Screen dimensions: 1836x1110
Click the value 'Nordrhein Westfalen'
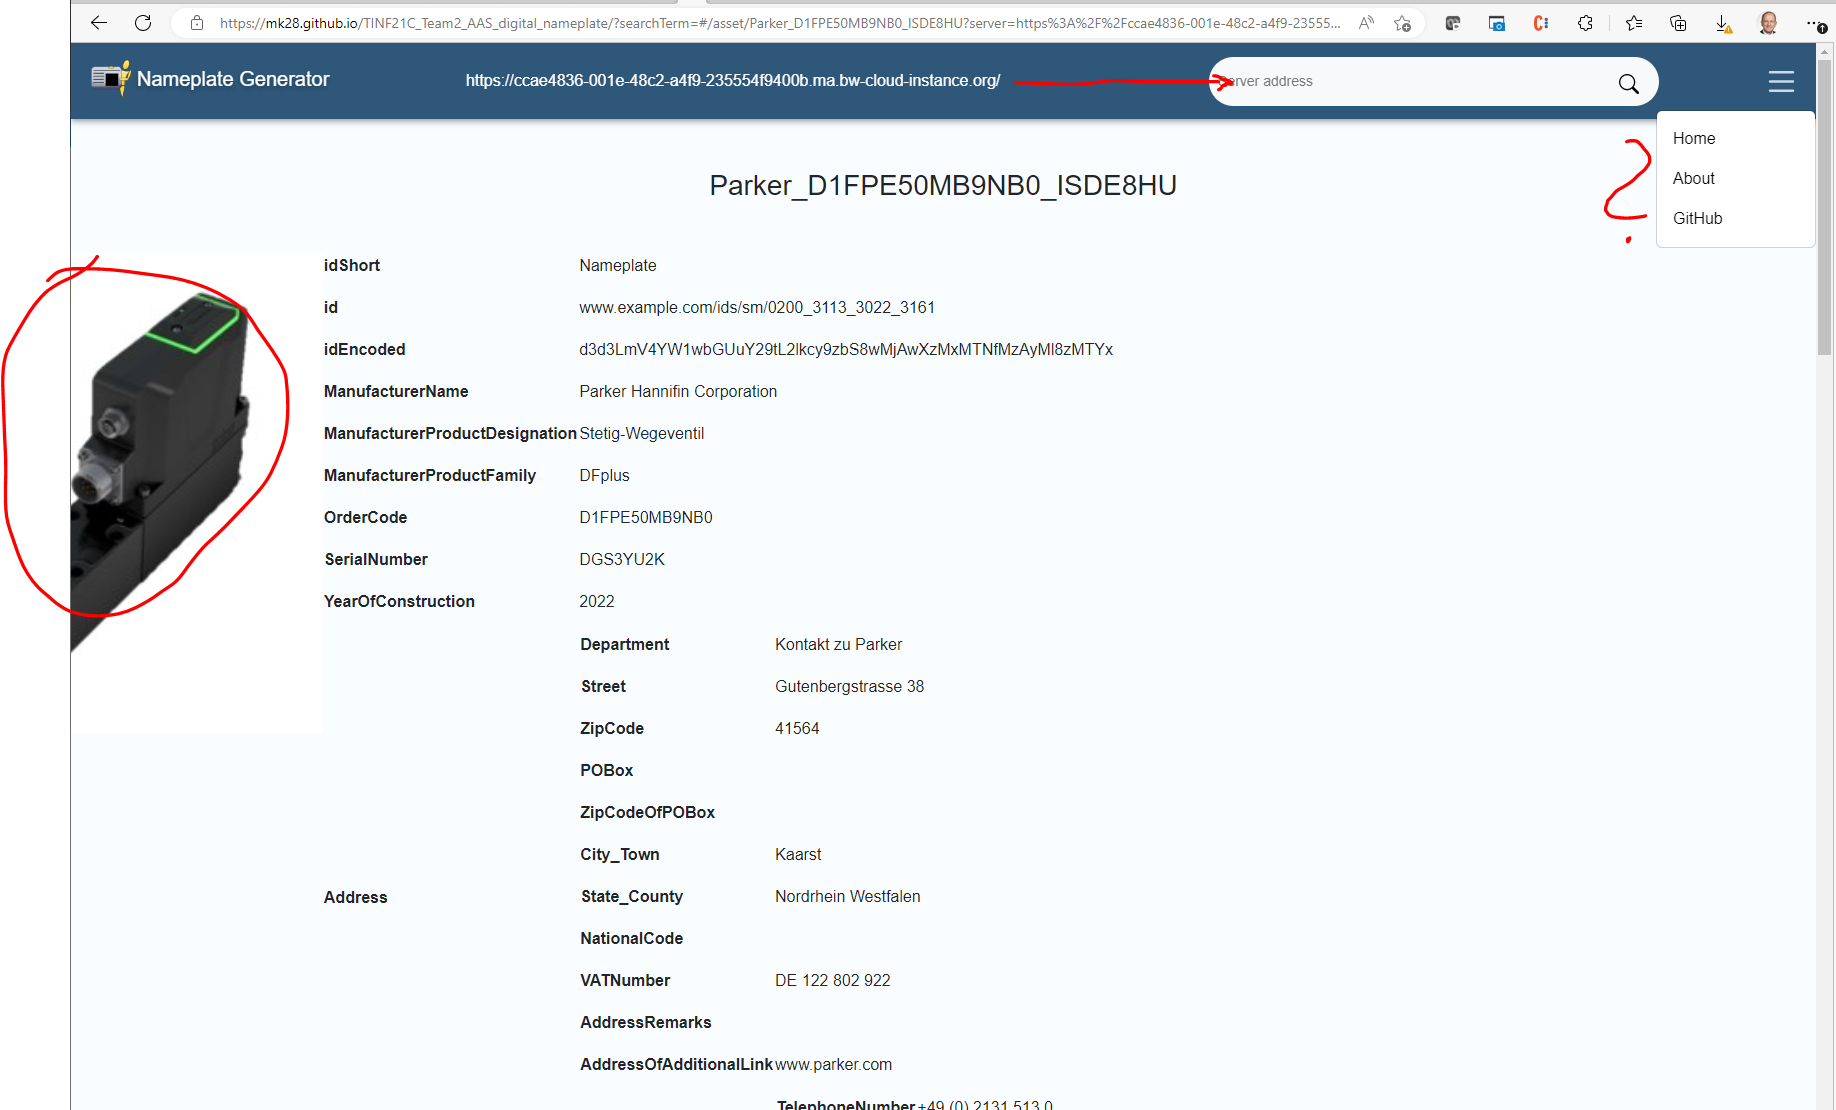click(x=847, y=896)
